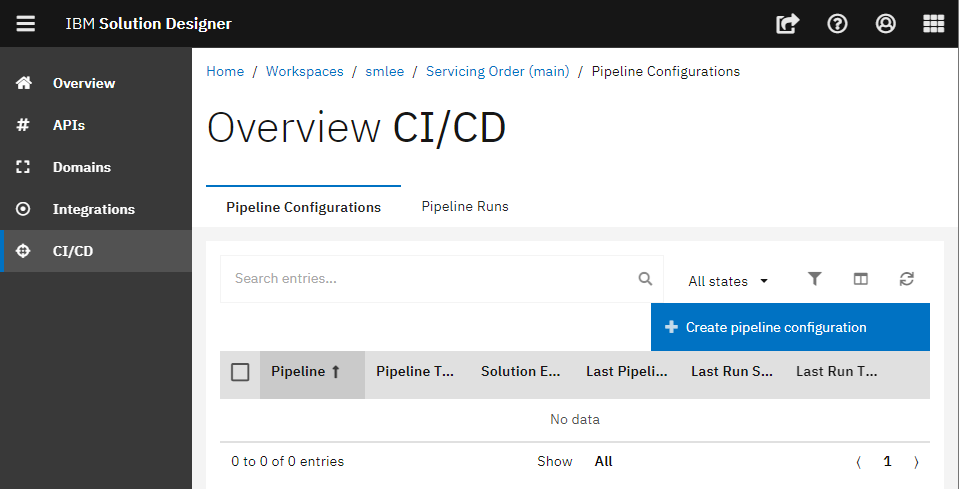Viewport: 959px width, 489px height.
Task: Click the search magnifier icon
Action: (x=645, y=279)
